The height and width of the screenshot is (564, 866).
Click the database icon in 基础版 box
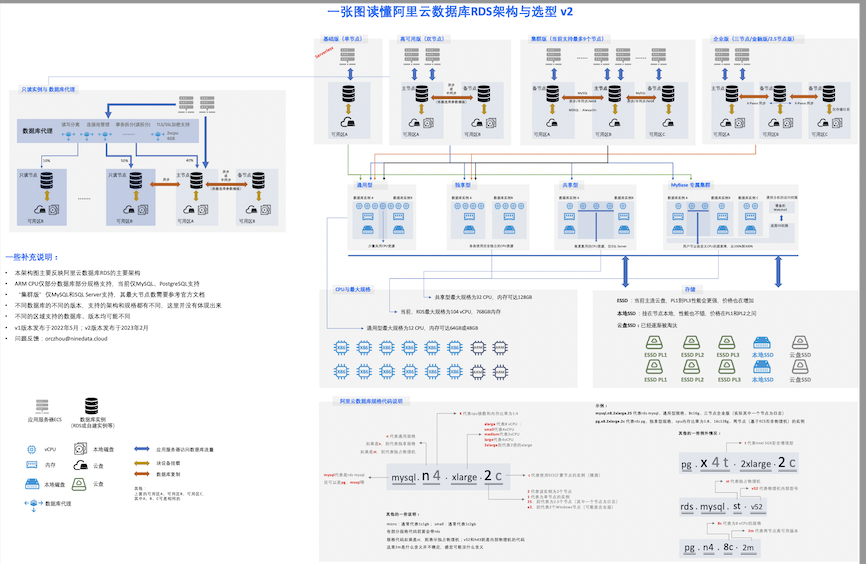pyautogui.click(x=348, y=94)
